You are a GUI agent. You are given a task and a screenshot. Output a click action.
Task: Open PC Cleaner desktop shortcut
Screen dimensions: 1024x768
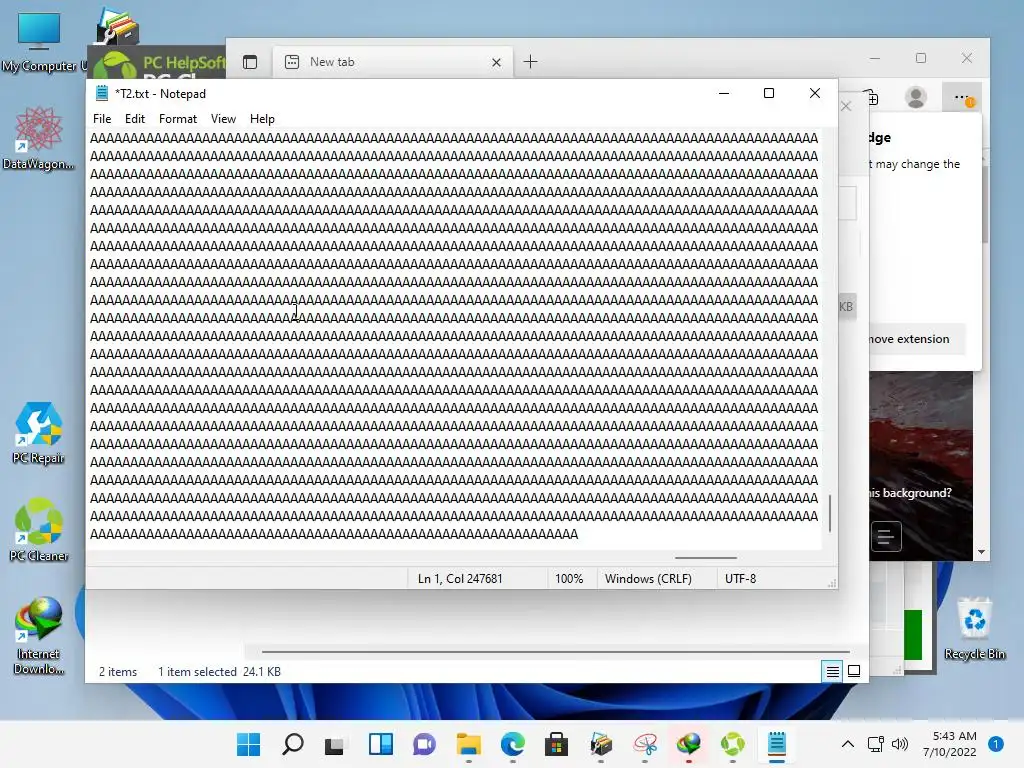(39, 530)
